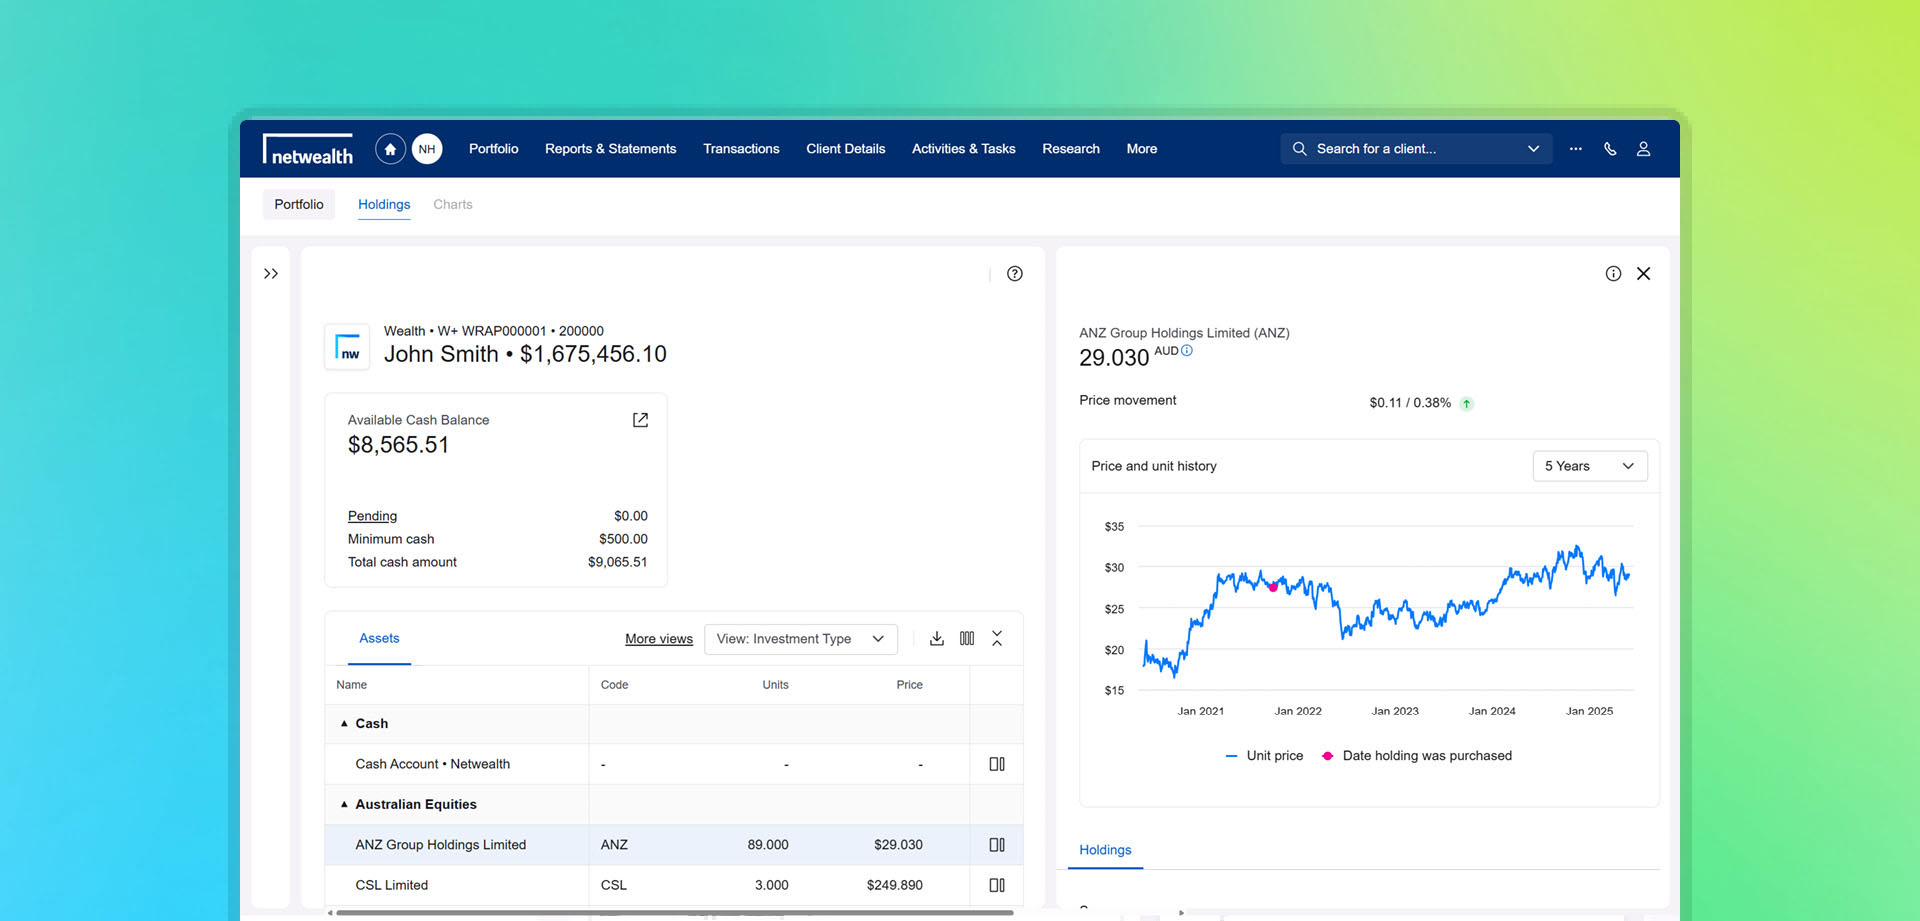Click the green price up arrow

1466,404
